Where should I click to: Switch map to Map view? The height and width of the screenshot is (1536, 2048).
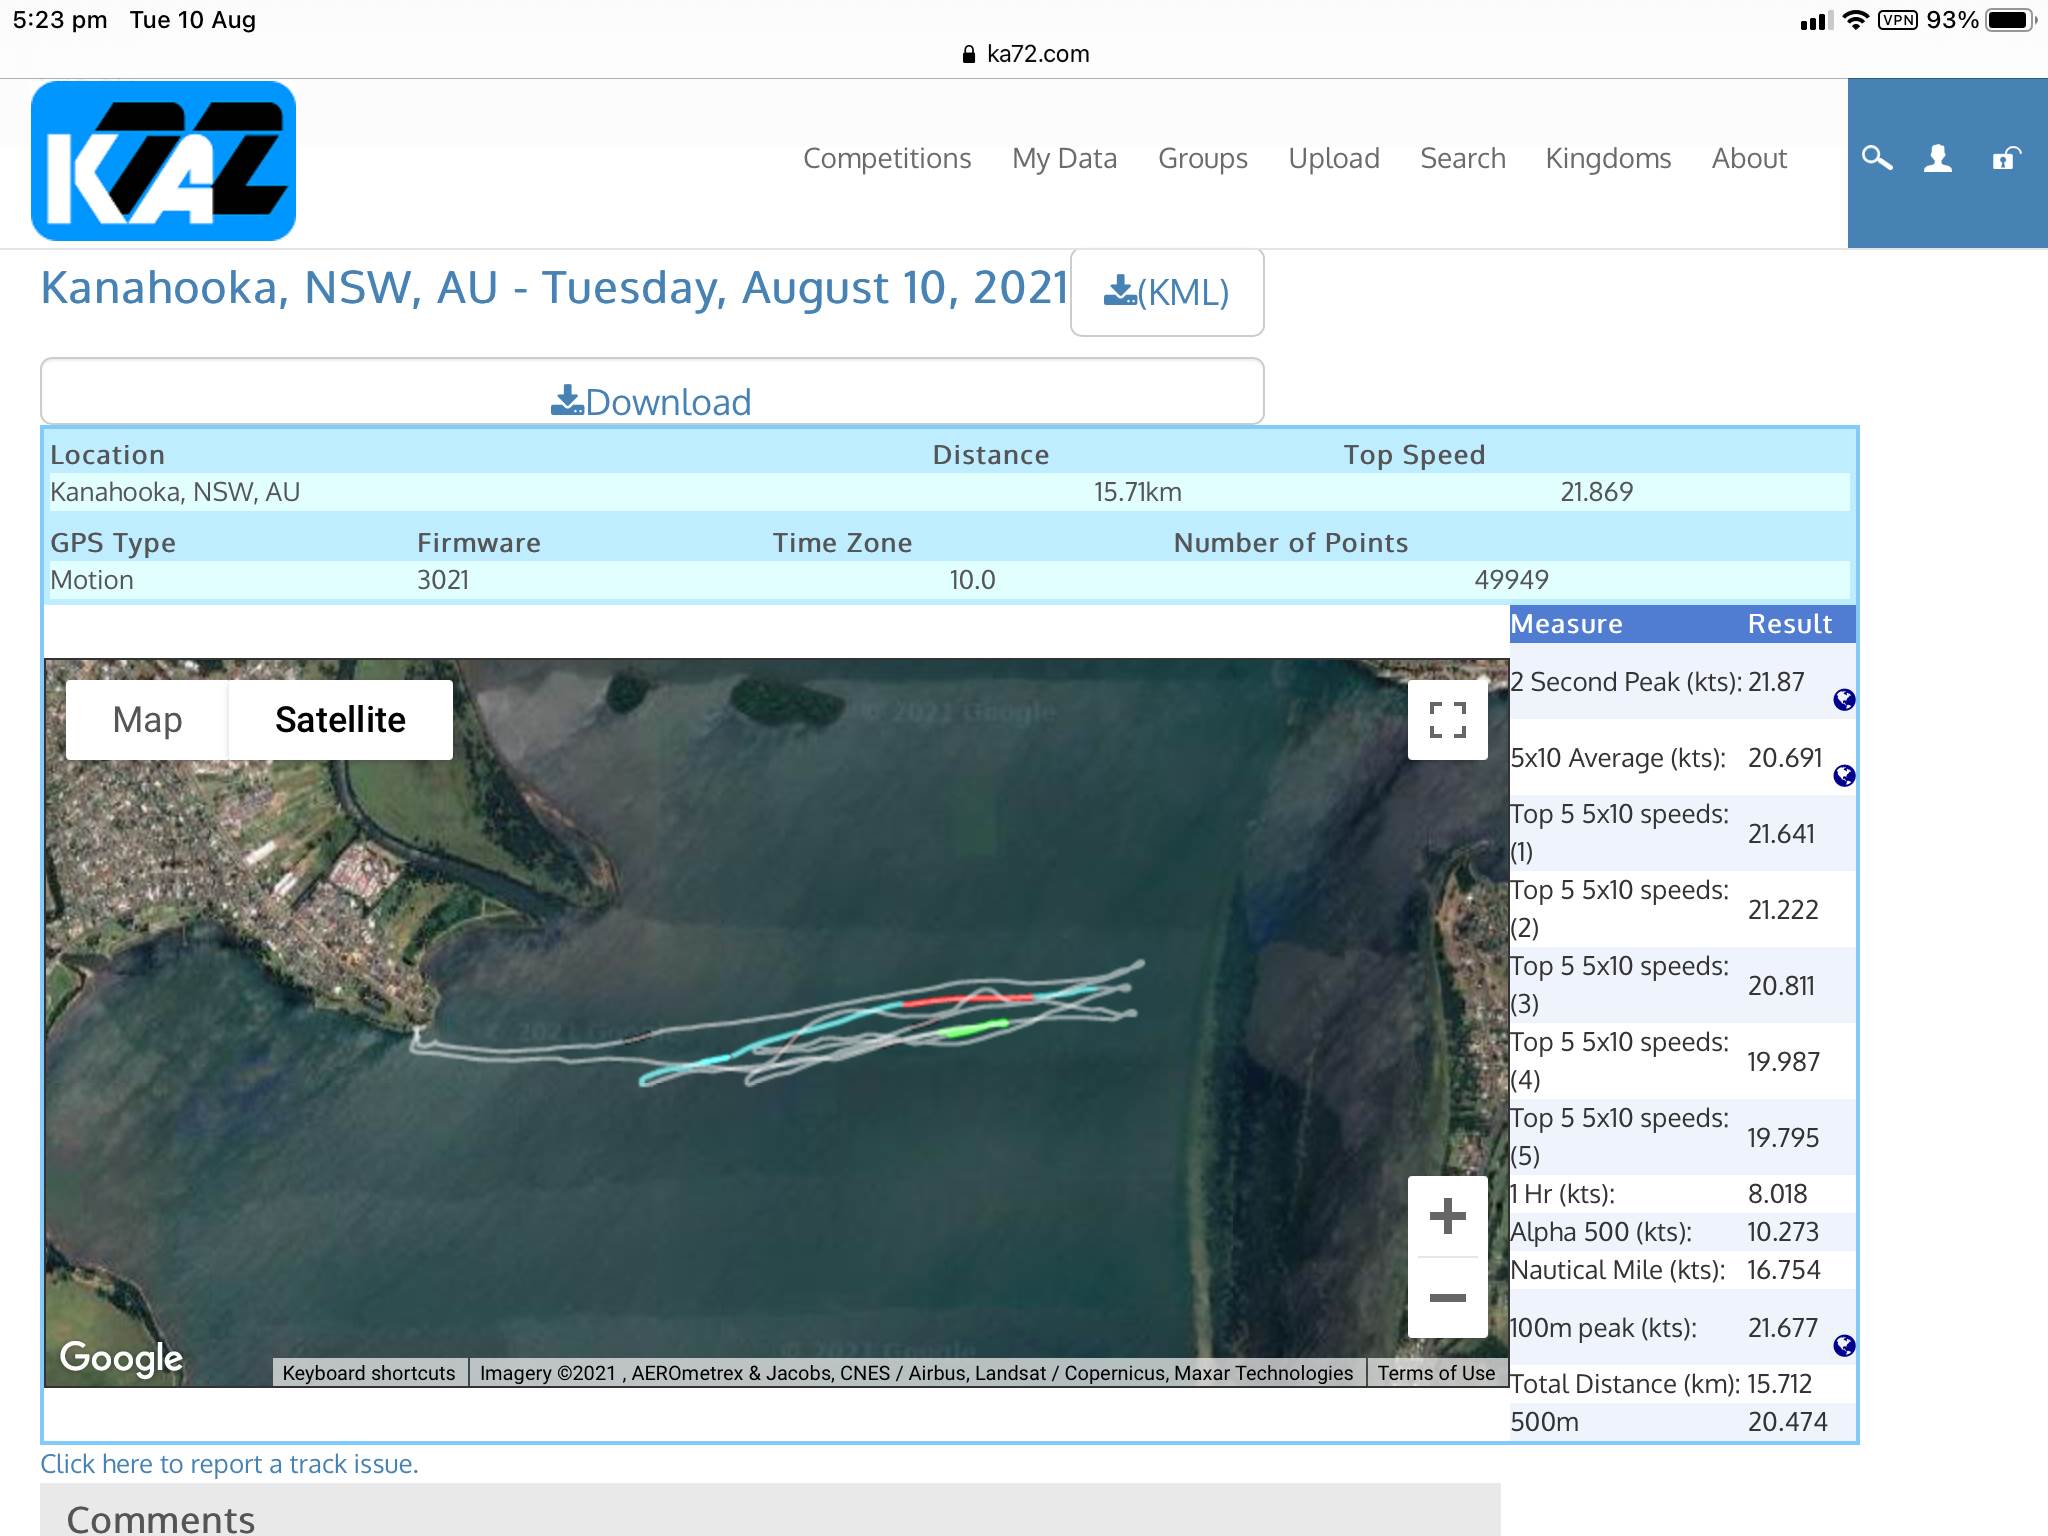(147, 720)
